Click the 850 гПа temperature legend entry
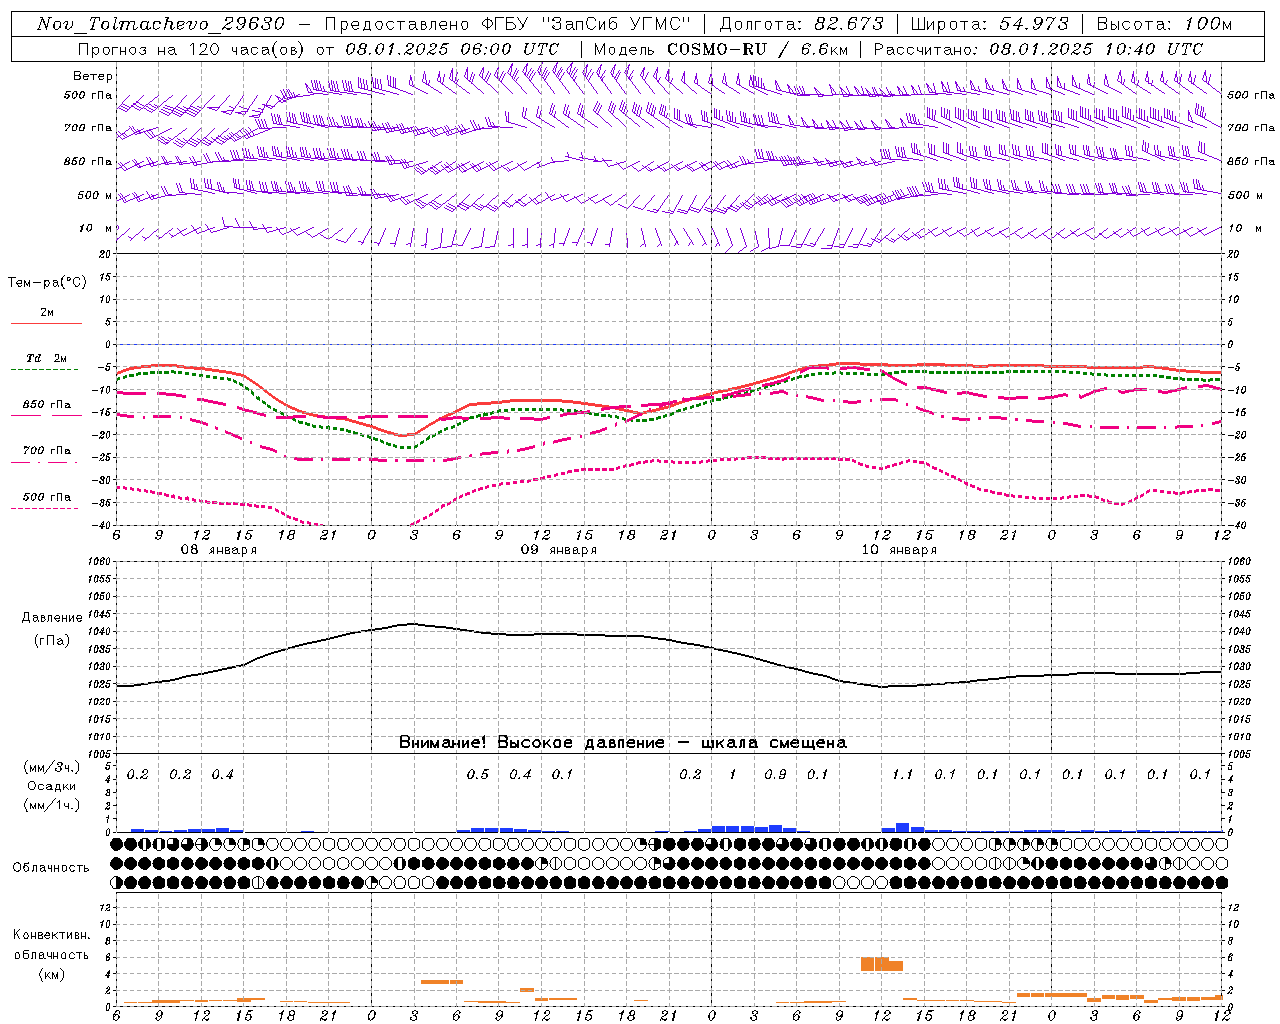Screen dimensions: 1280x1024 coord(47,405)
